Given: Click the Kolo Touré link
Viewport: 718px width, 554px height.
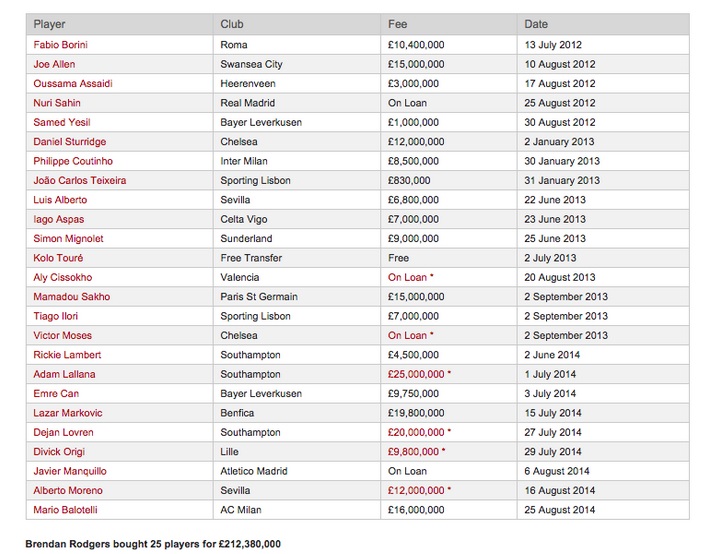Looking at the screenshot, I should click(x=57, y=258).
